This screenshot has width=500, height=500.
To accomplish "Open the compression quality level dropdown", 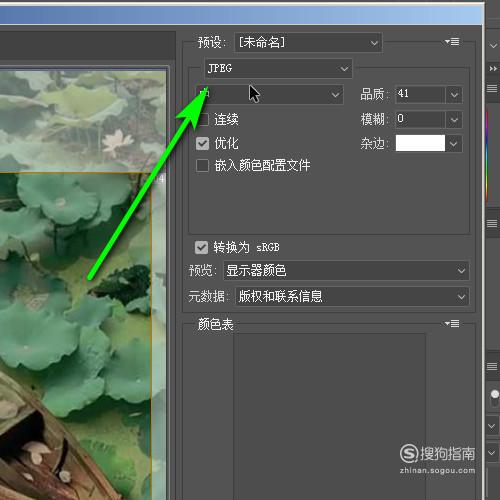I will coord(269,94).
